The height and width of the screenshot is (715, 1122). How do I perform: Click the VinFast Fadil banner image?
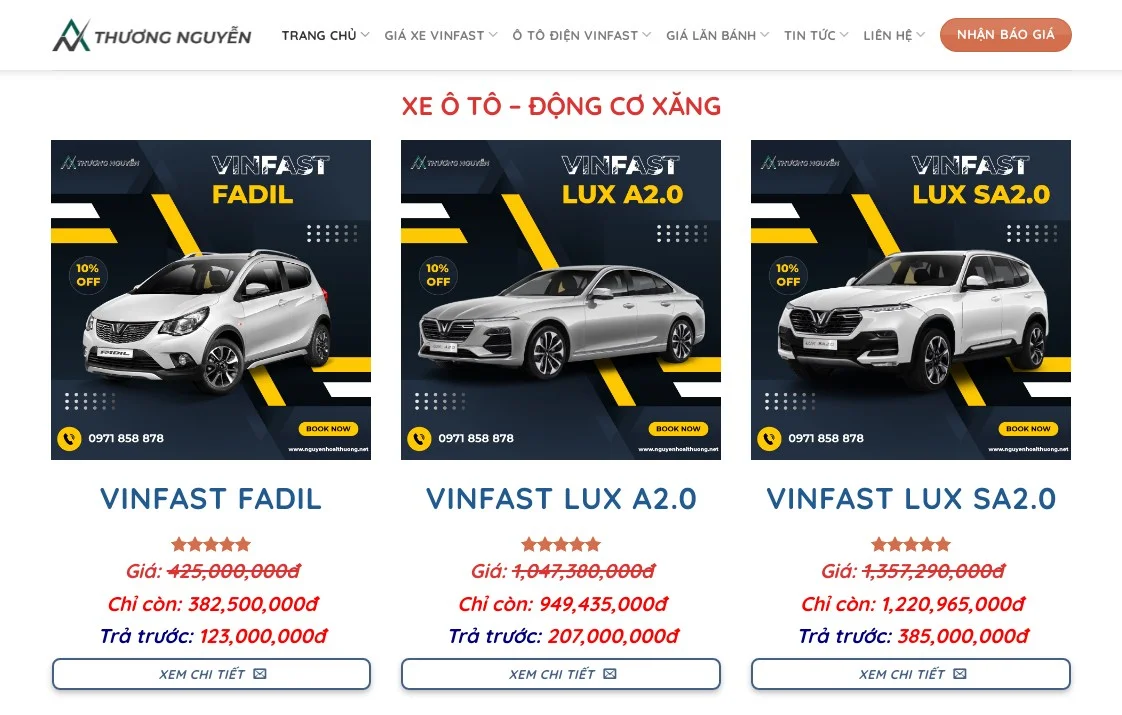coord(211,300)
